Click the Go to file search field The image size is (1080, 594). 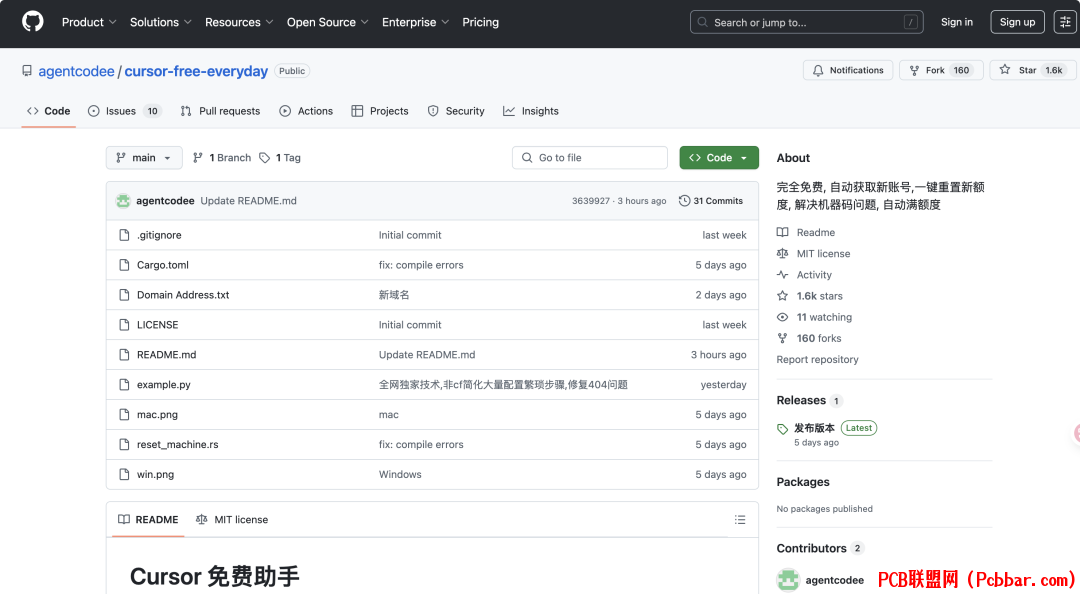(x=590, y=158)
